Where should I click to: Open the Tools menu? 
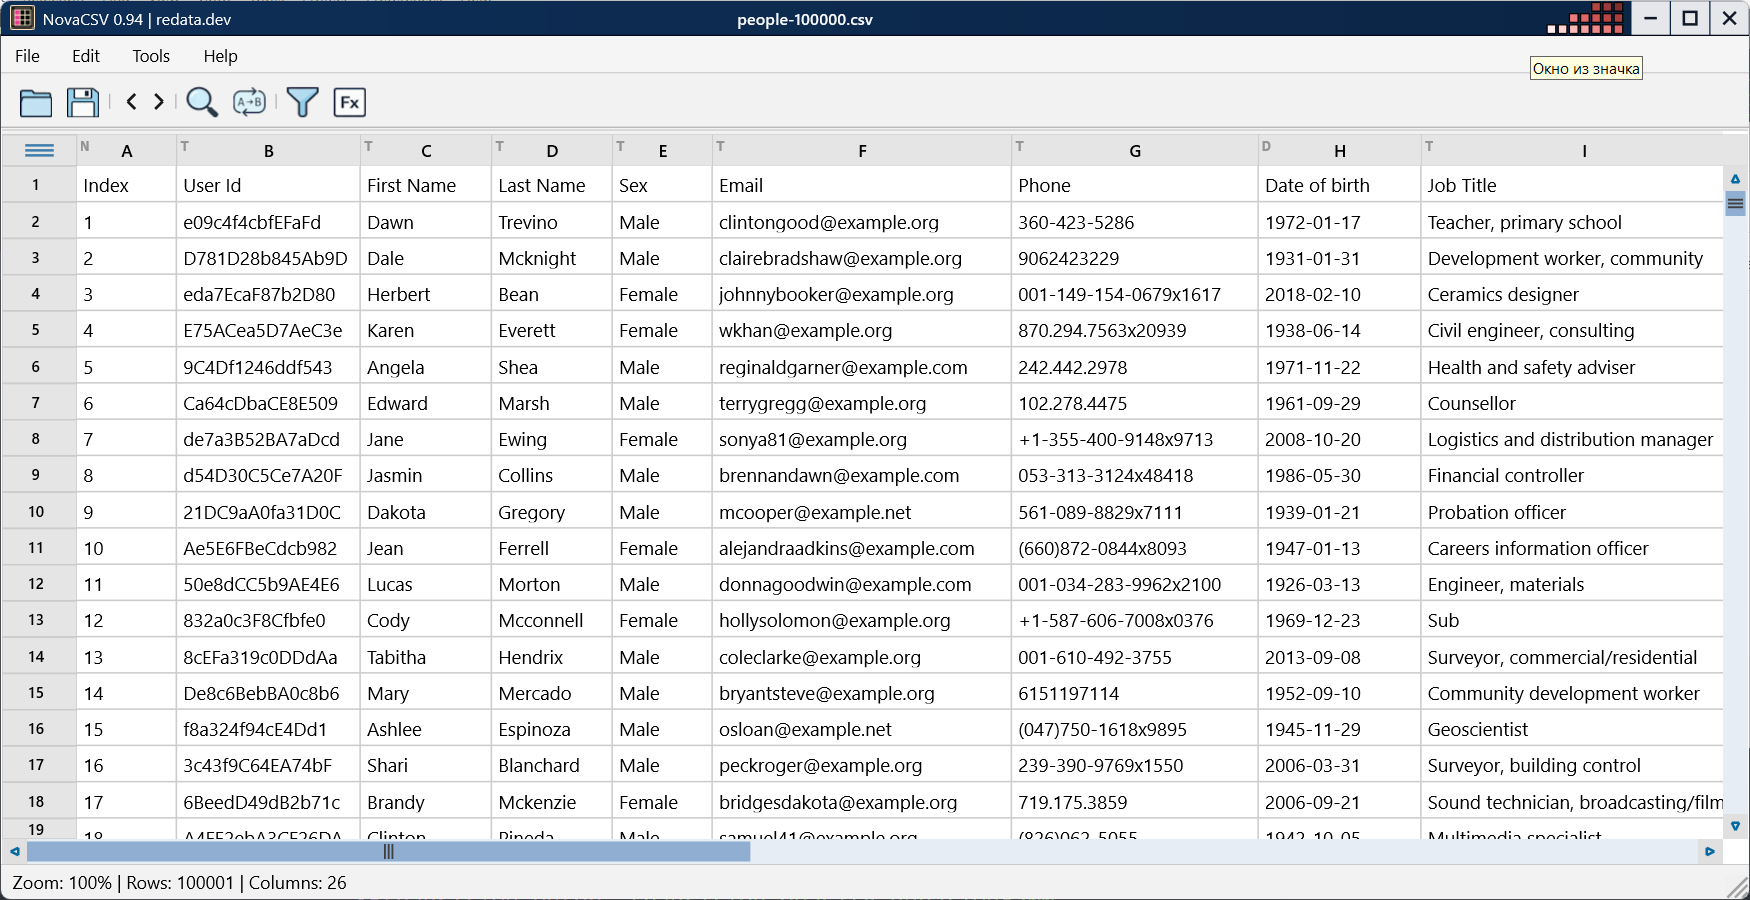pos(151,56)
